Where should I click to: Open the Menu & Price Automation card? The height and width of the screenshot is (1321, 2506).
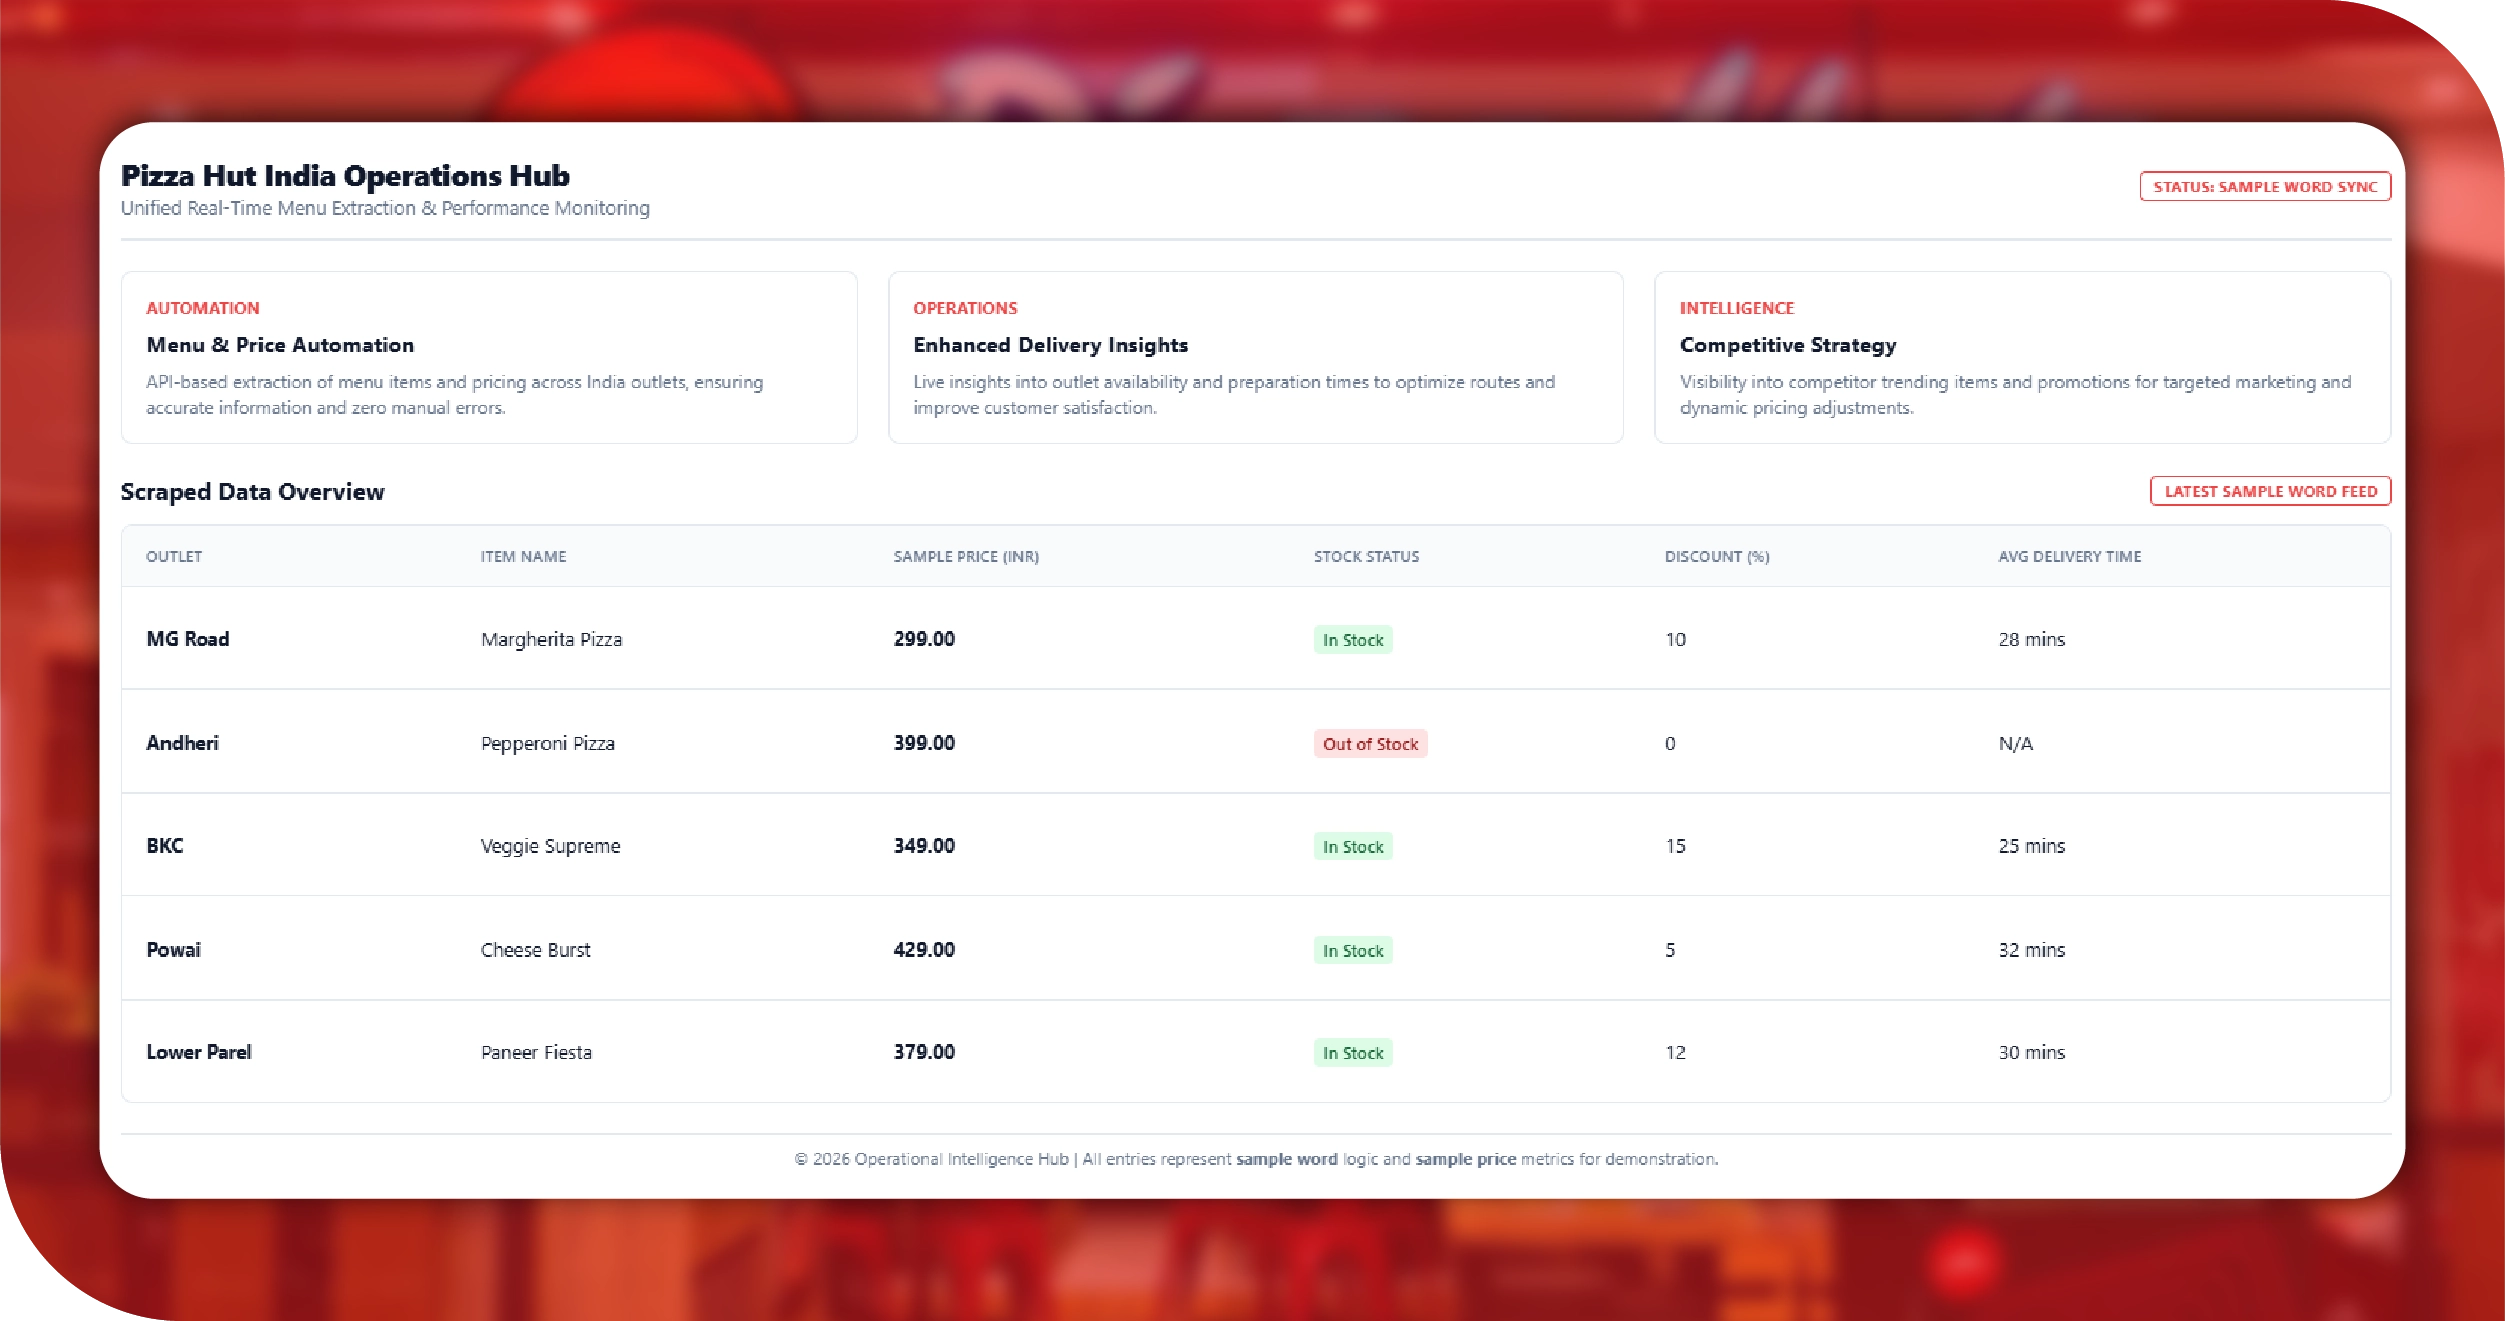(x=488, y=357)
